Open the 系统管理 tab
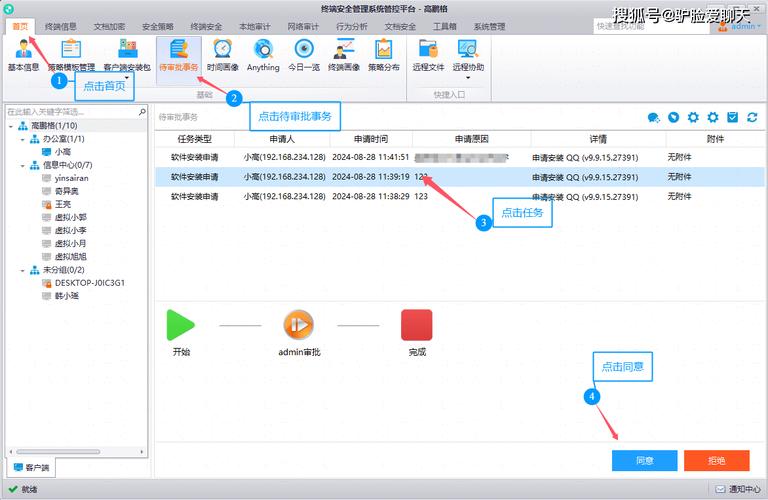This screenshot has height=500, width=768. click(489, 26)
